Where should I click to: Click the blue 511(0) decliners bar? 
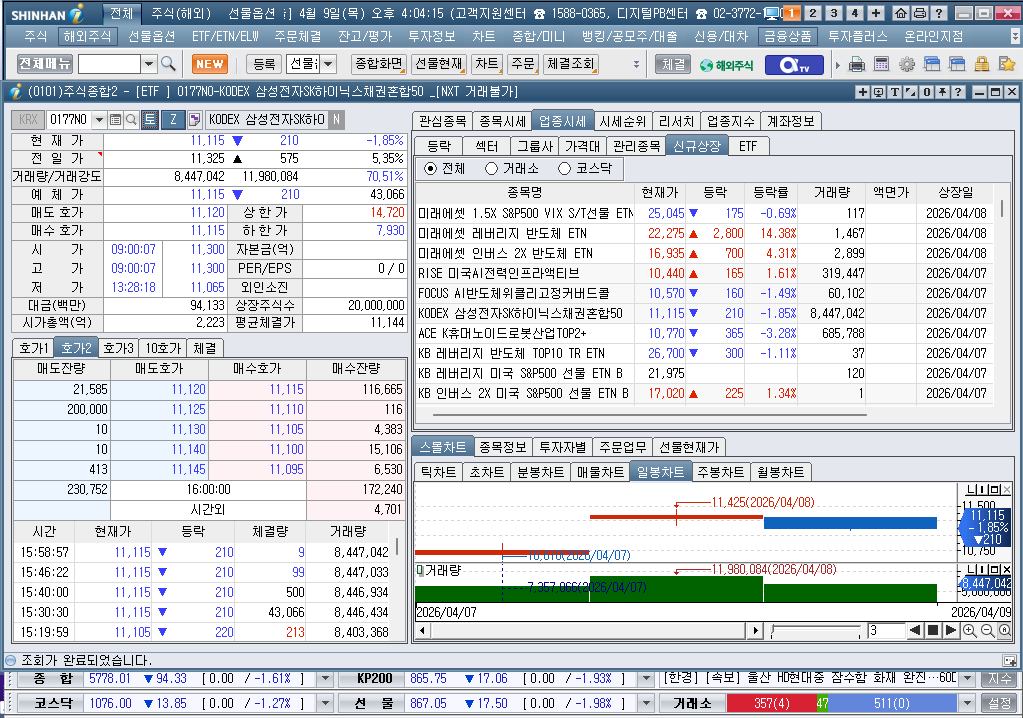click(x=892, y=704)
